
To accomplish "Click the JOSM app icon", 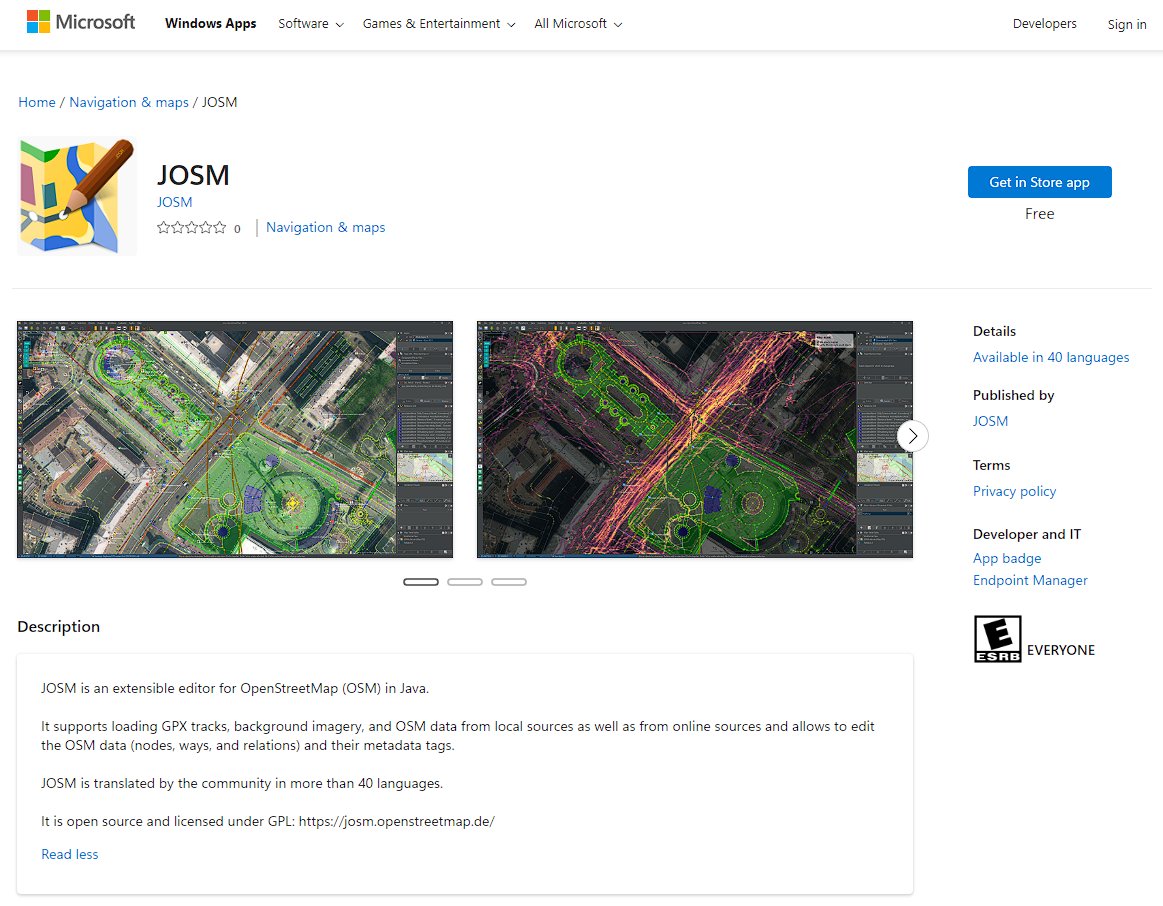I will (77, 196).
